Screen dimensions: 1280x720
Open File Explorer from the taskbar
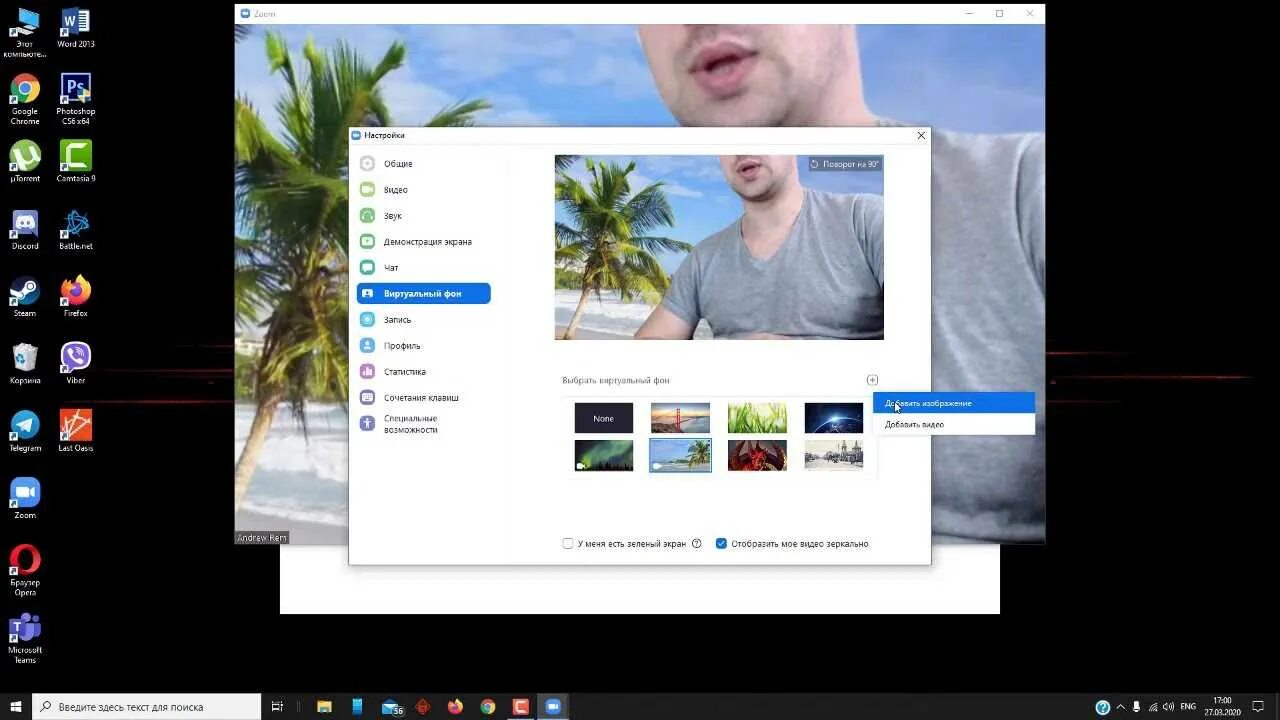[x=324, y=707]
